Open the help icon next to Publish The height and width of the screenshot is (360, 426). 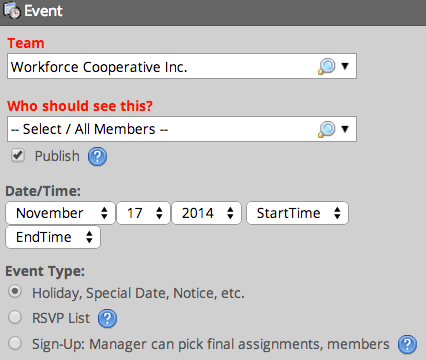[x=97, y=156]
